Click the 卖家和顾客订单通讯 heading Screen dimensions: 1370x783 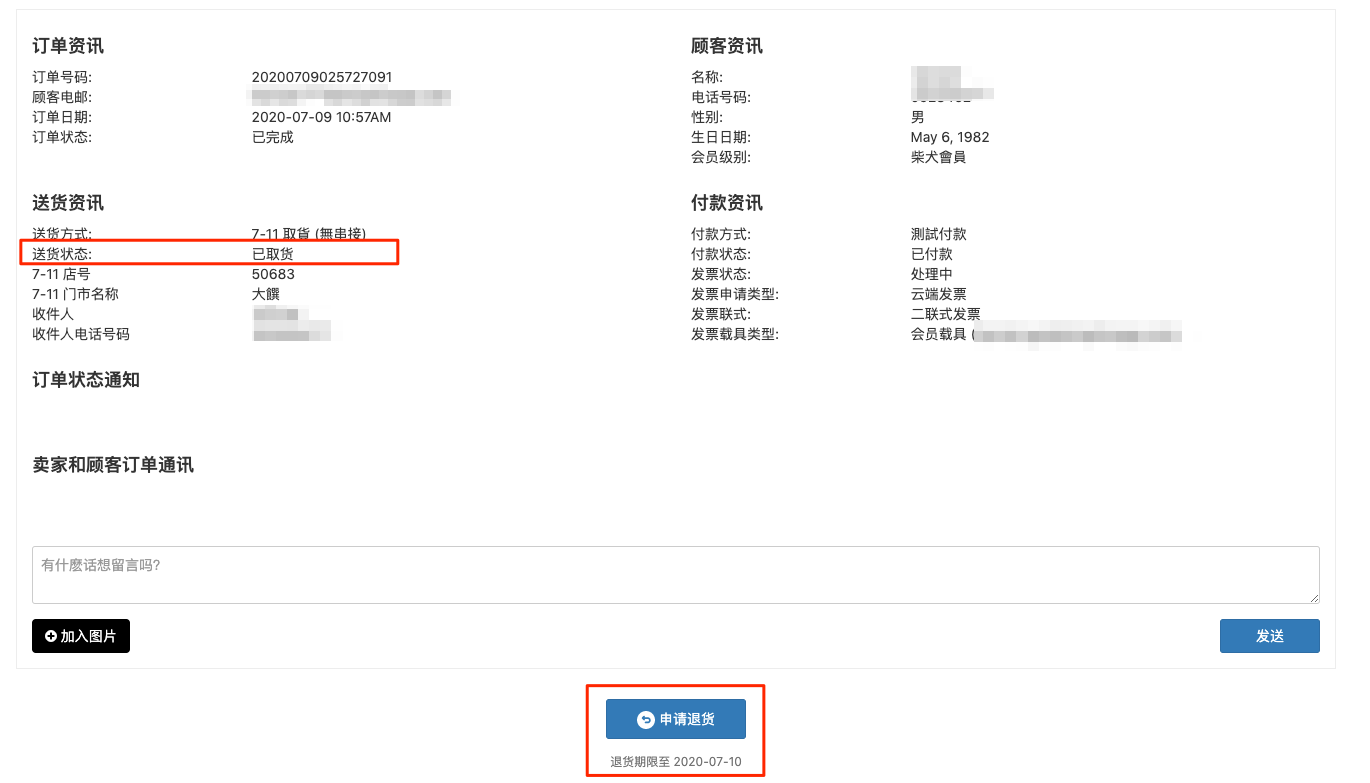pyautogui.click(x=113, y=465)
